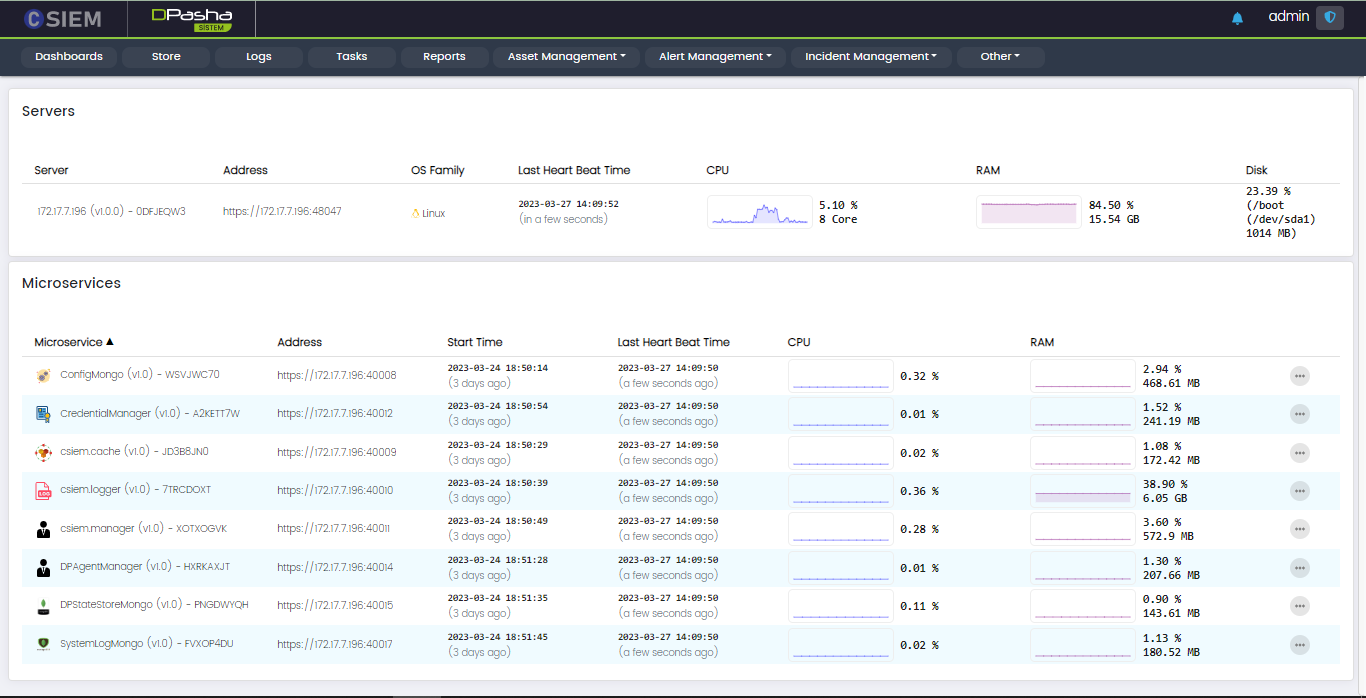Click the DPStateStoreMongo microservice icon
Screen dimensions: 1366x698
coord(43,606)
